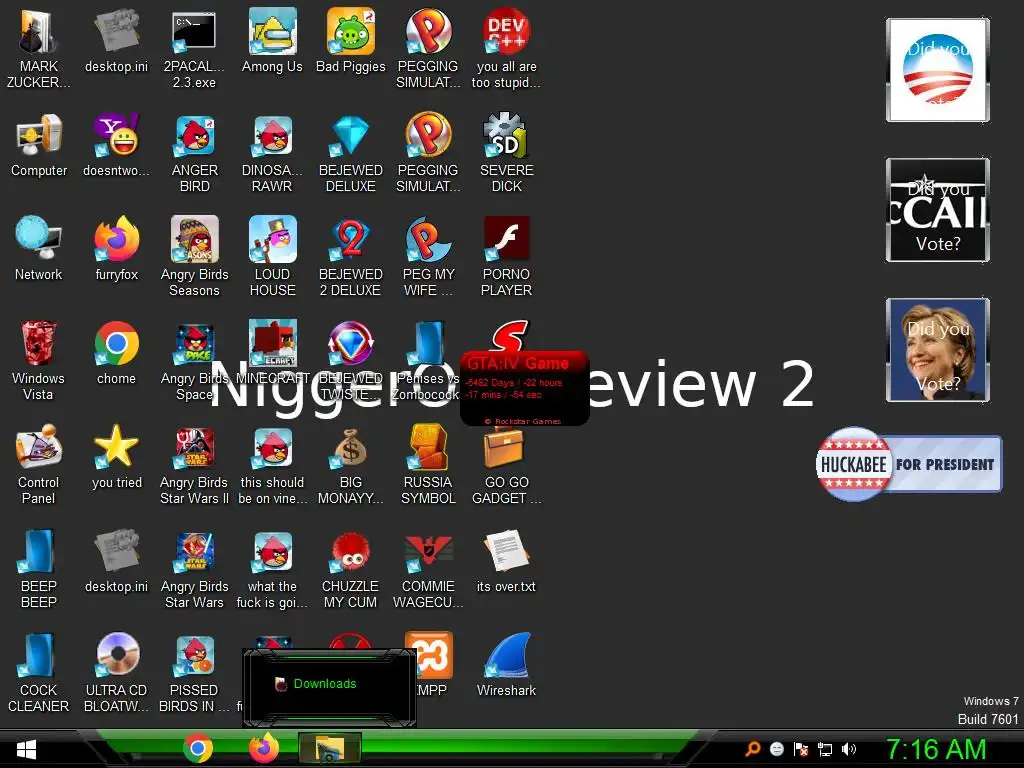
Task: Select the MINECRAFT desktop icon
Action: (272, 353)
